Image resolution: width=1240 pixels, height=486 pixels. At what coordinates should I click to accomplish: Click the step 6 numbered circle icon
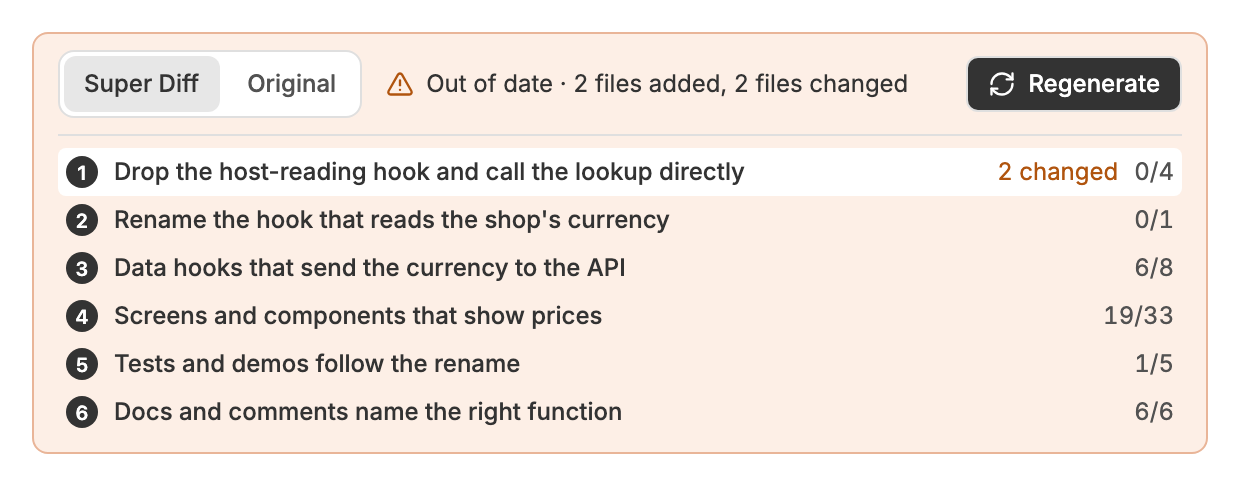(x=82, y=413)
